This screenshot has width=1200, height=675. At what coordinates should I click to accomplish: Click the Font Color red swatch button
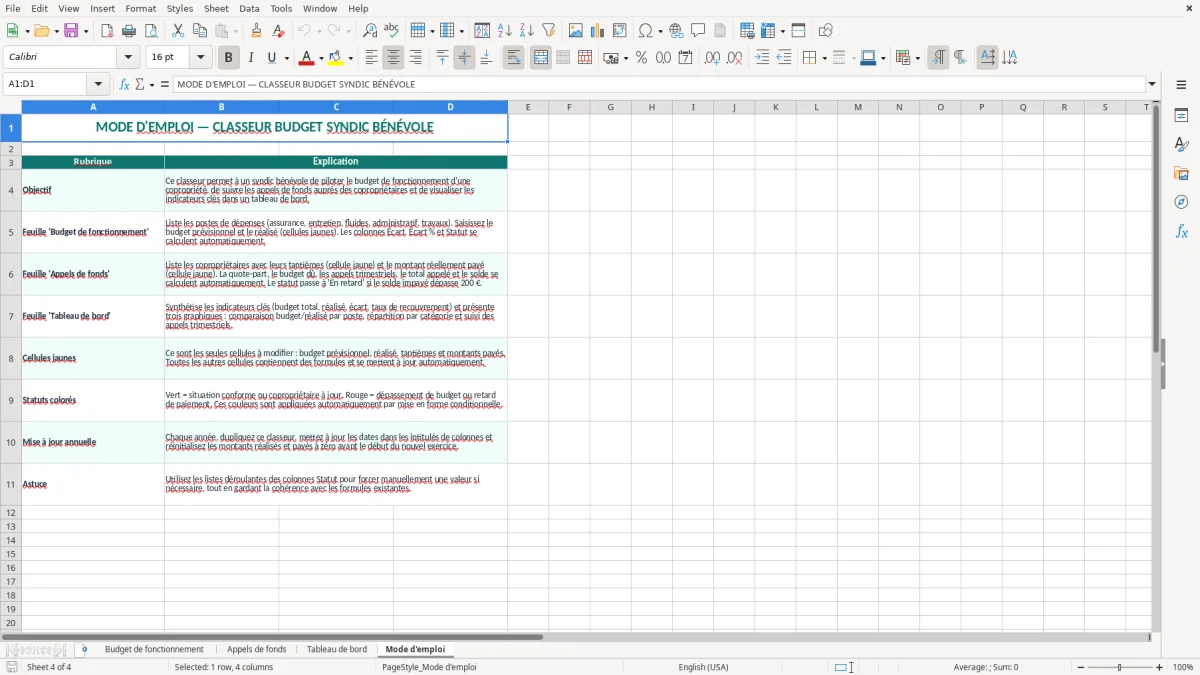(307, 58)
